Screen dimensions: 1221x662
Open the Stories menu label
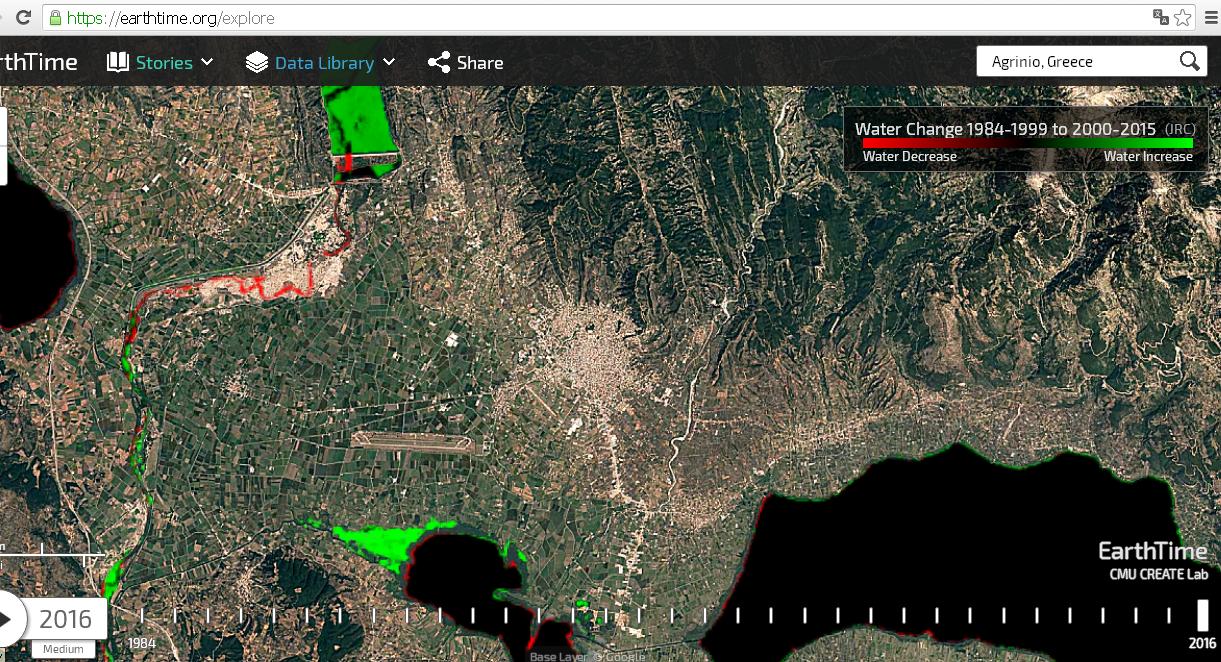(x=164, y=62)
